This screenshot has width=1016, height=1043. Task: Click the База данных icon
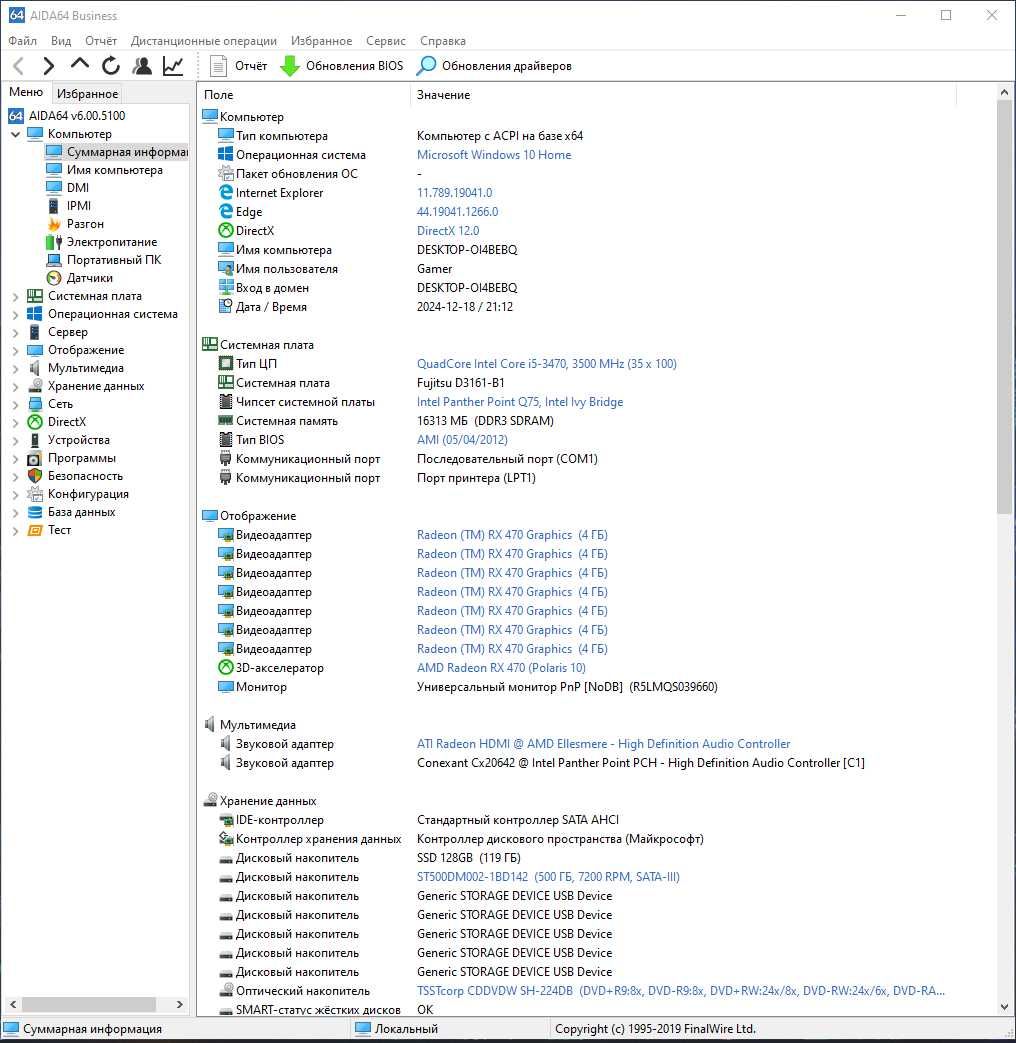[35, 512]
